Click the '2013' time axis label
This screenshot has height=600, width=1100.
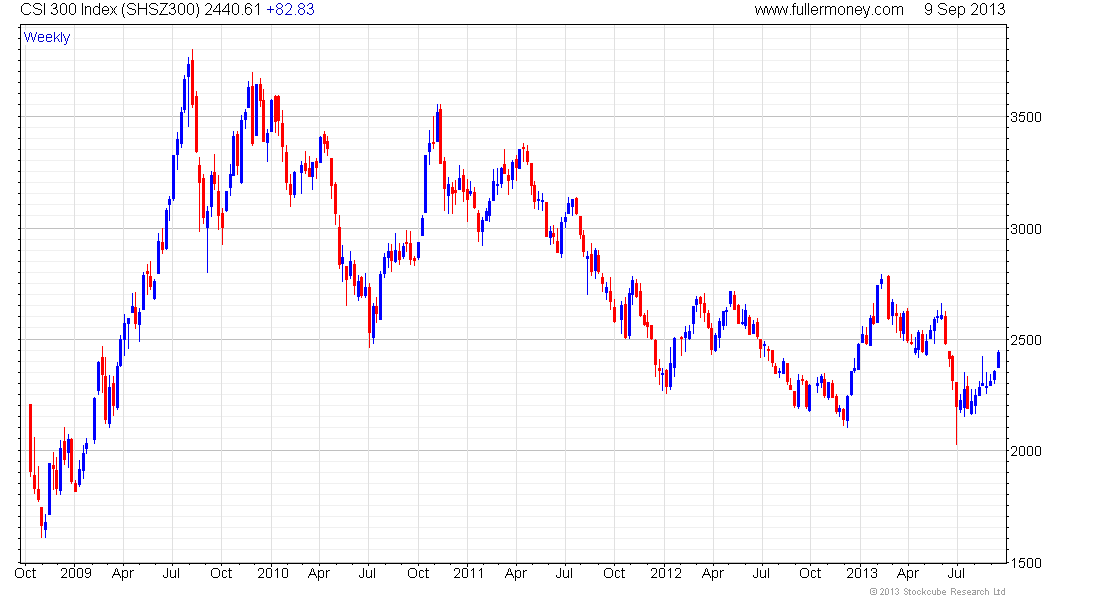861,573
